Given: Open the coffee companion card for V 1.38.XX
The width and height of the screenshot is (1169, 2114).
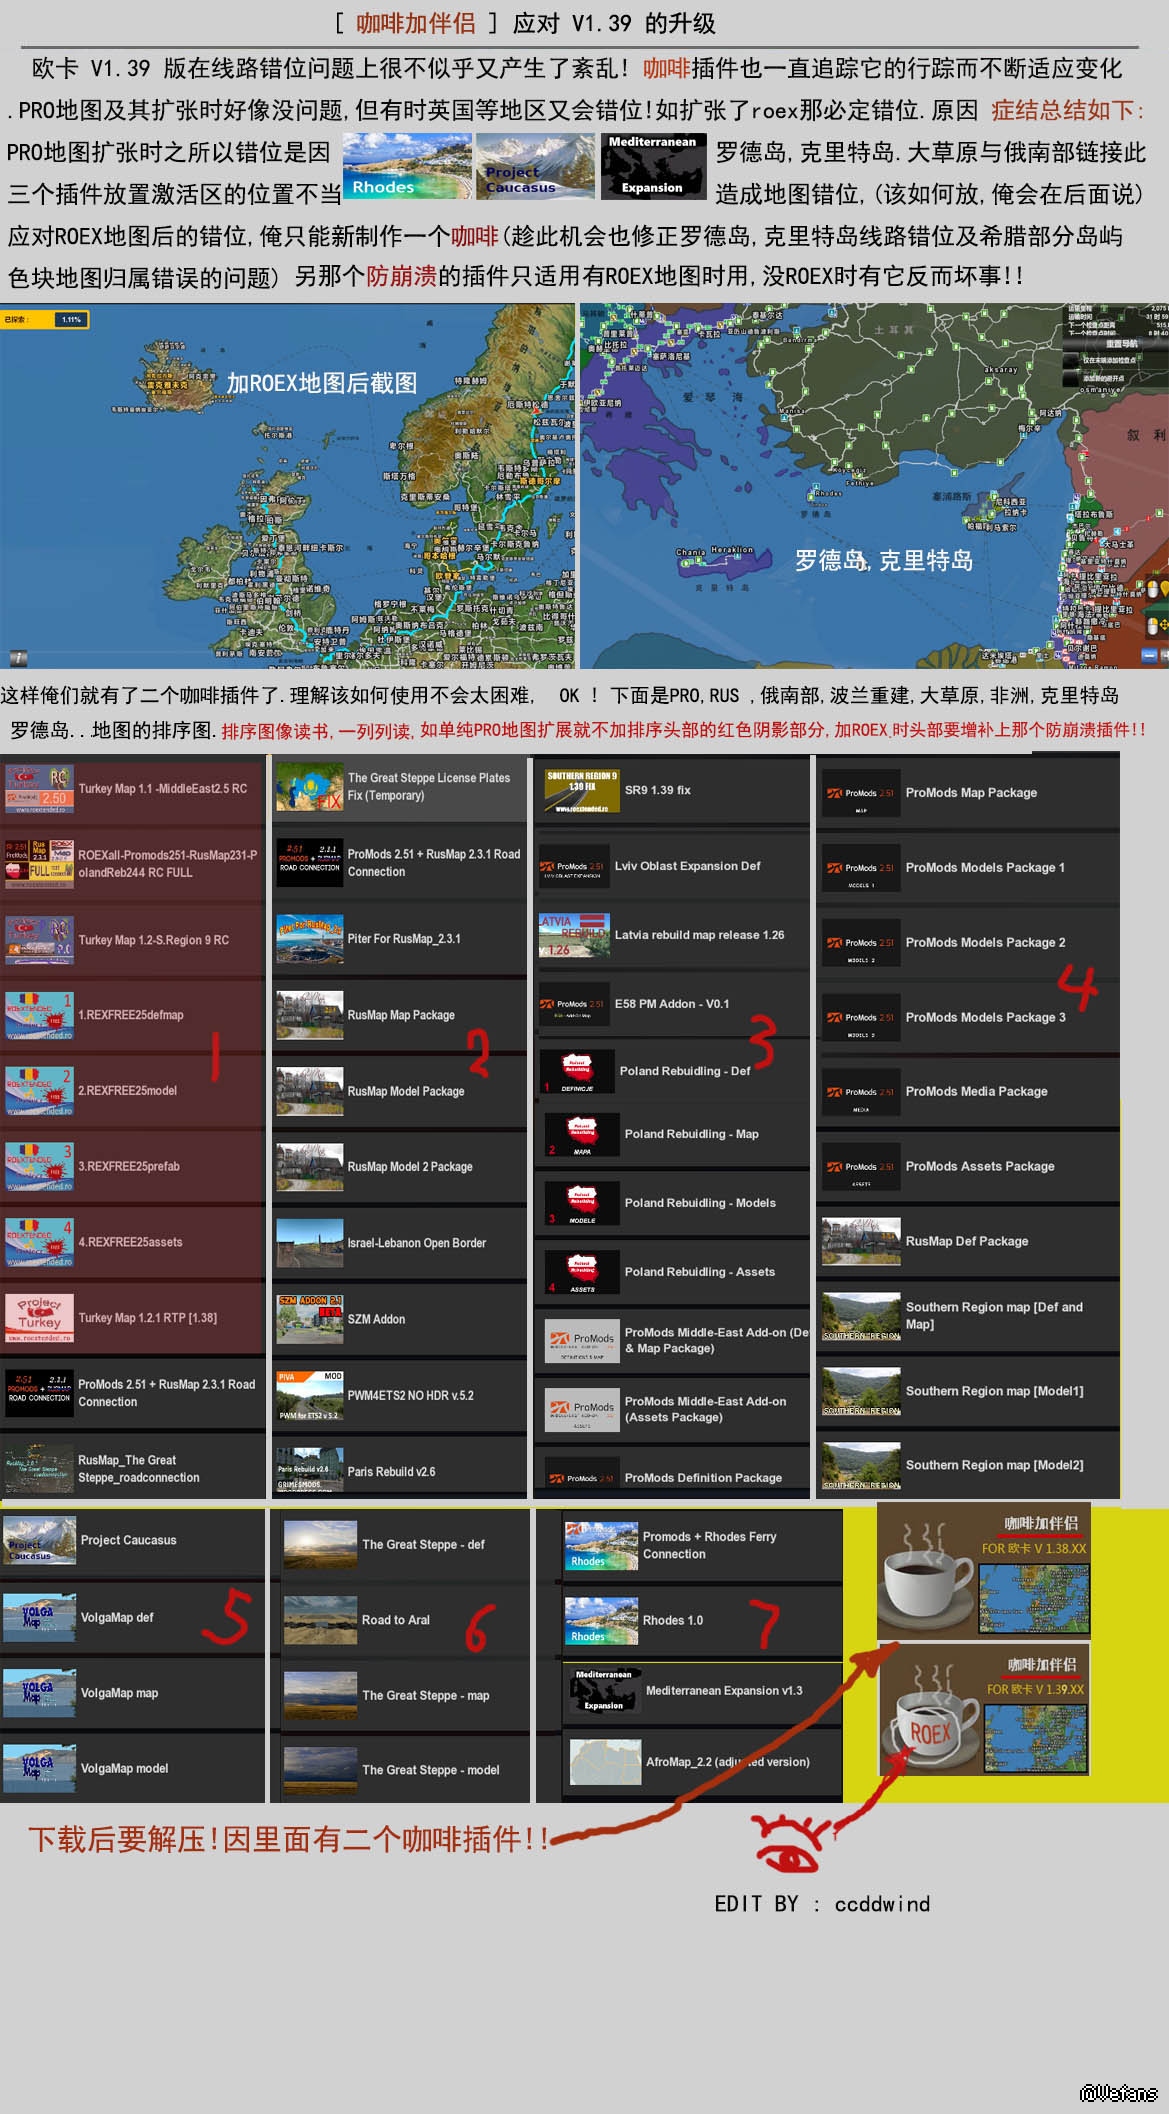Looking at the screenshot, I should click(983, 1573).
